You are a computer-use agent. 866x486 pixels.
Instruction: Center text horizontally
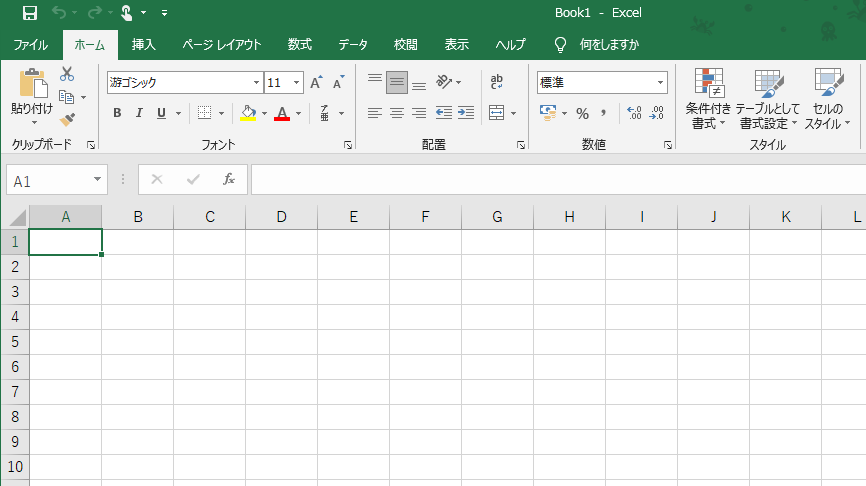(x=397, y=113)
